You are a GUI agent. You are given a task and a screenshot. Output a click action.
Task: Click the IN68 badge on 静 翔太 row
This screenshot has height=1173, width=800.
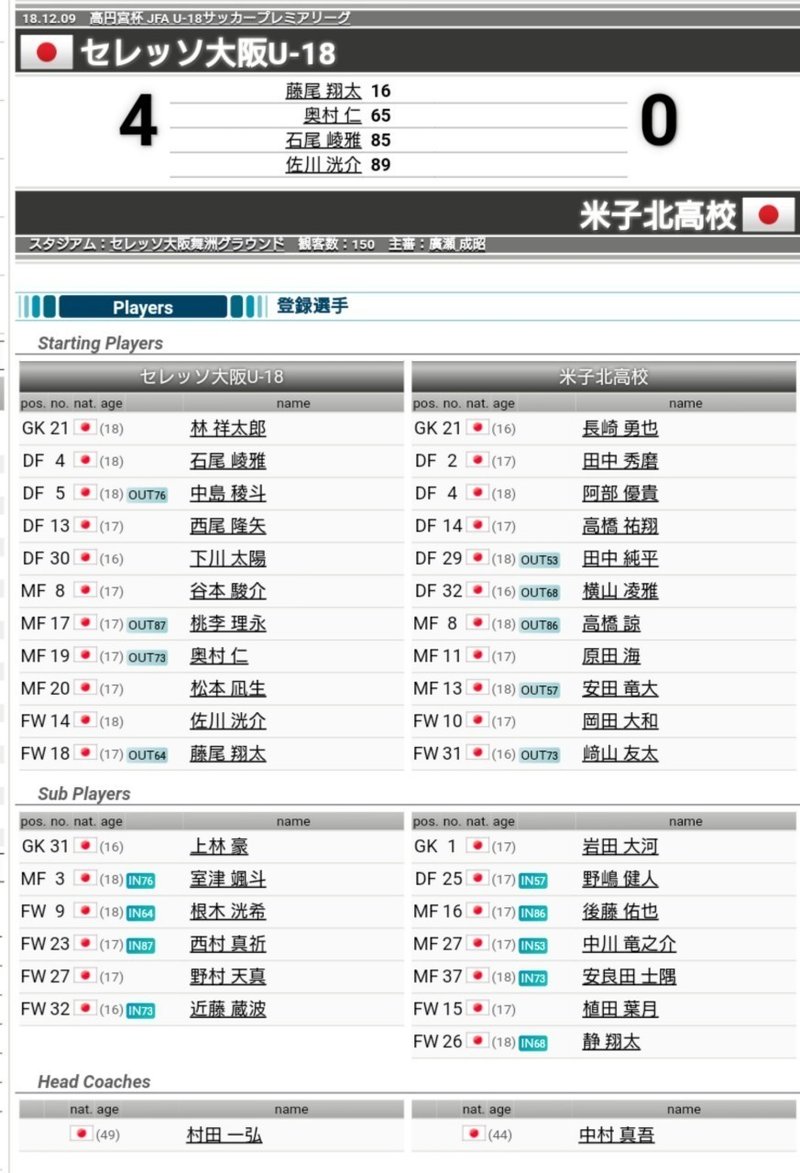[533, 1043]
